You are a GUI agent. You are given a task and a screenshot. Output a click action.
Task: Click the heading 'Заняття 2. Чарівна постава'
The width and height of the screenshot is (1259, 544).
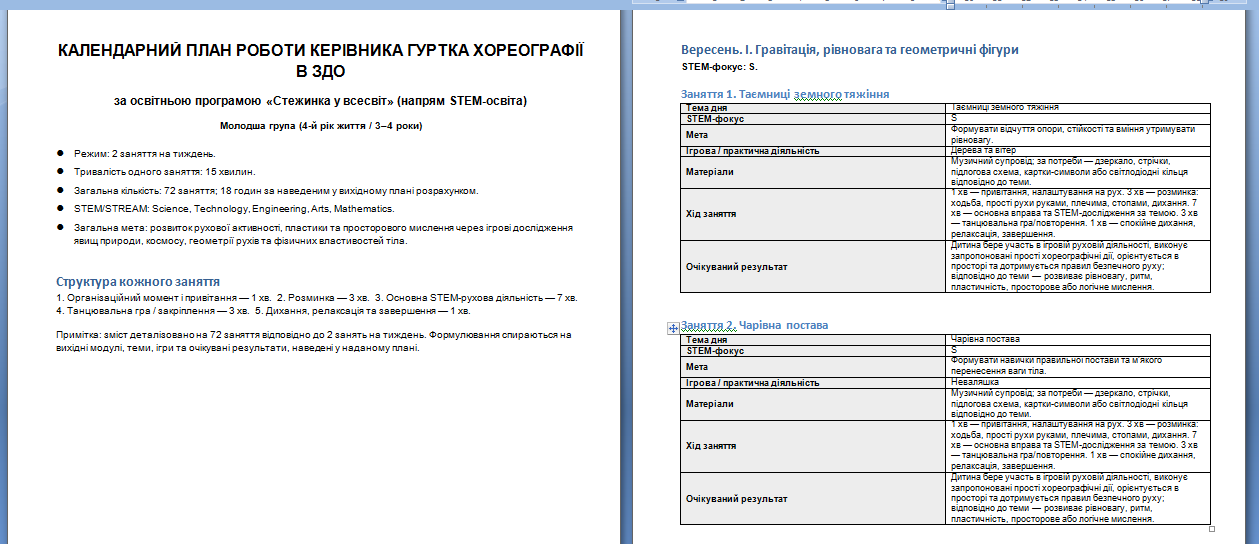point(755,325)
